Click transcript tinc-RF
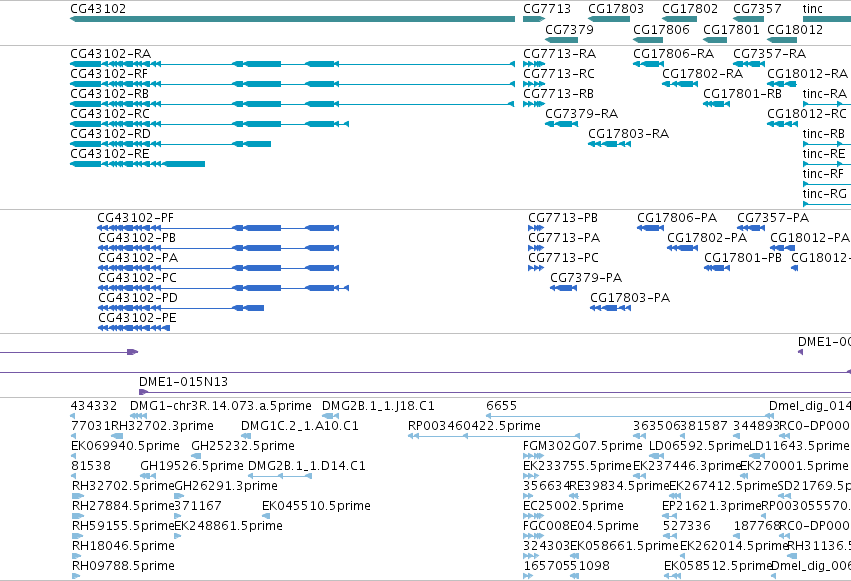 [x=827, y=184]
